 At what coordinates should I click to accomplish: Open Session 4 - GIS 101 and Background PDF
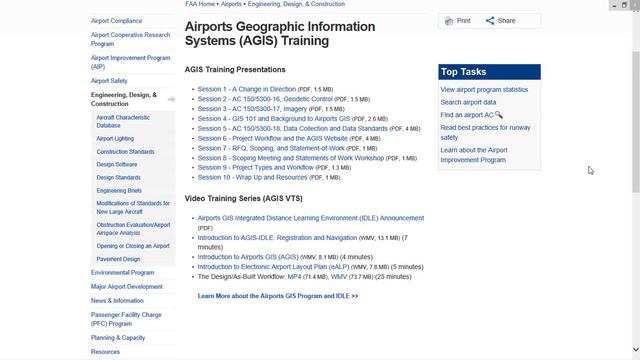point(274,119)
